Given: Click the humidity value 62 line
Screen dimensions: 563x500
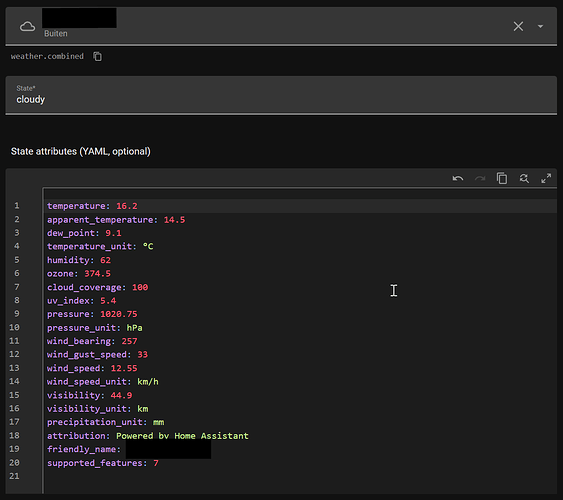Looking at the screenshot, I should coord(106,260).
